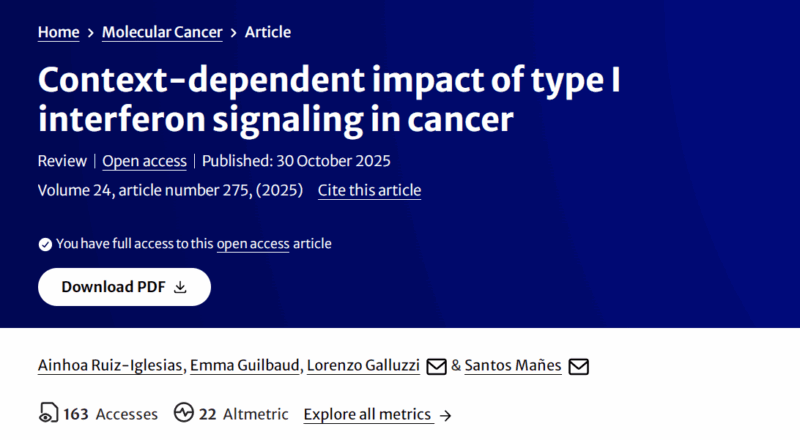Click the eye Accesses icon
800x440 pixels.
(48, 414)
